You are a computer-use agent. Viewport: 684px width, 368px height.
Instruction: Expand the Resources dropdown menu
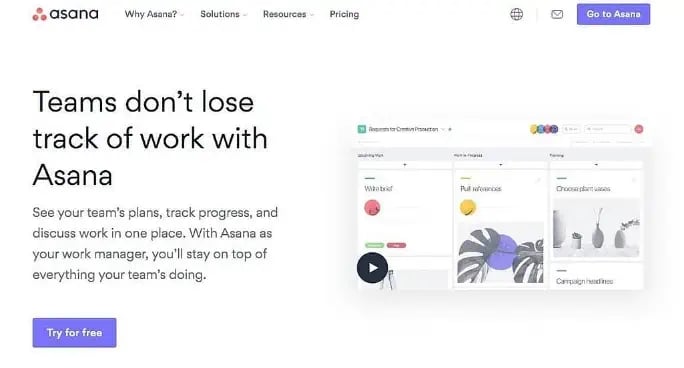pyautogui.click(x=288, y=14)
